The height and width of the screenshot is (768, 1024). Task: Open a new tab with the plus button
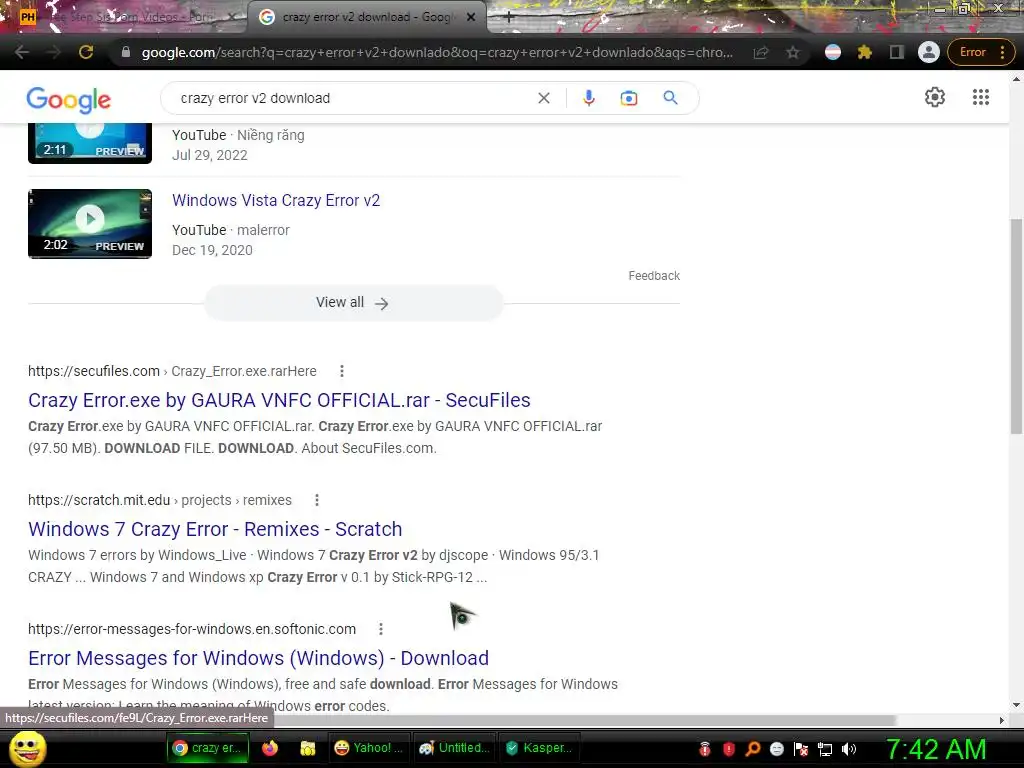click(x=509, y=18)
